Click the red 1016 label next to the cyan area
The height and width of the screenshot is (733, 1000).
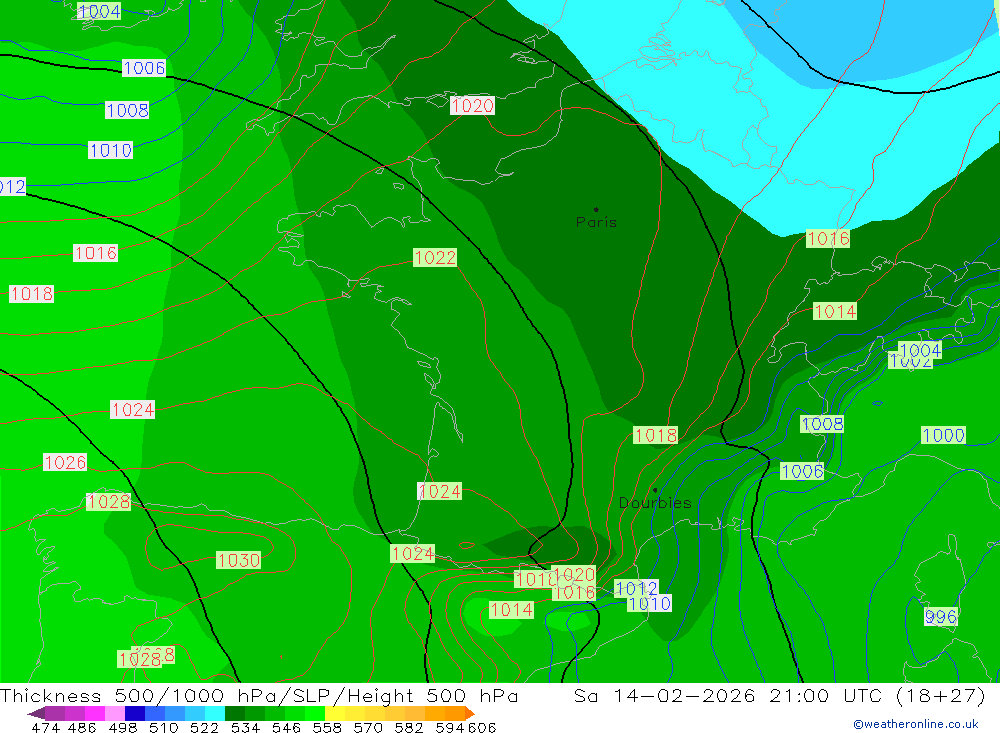point(828,239)
